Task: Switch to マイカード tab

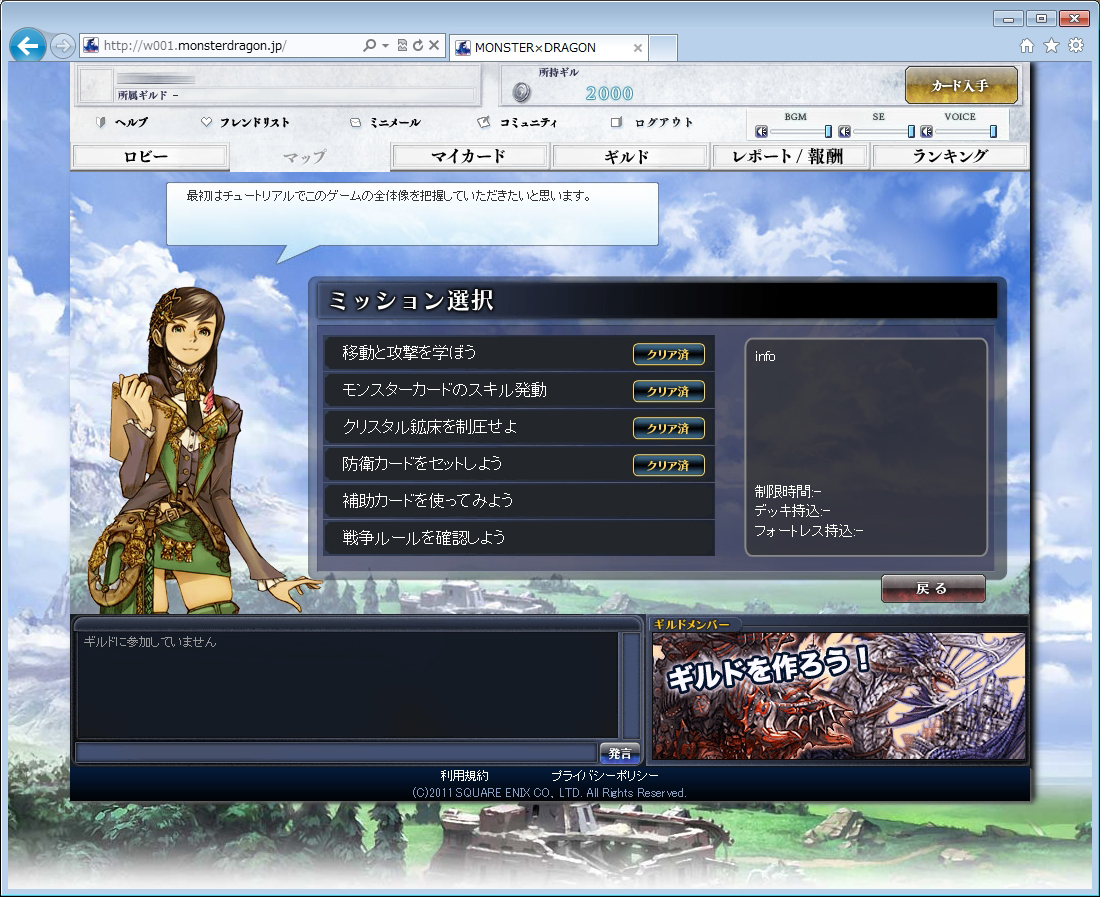Action: (x=469, y=156)
